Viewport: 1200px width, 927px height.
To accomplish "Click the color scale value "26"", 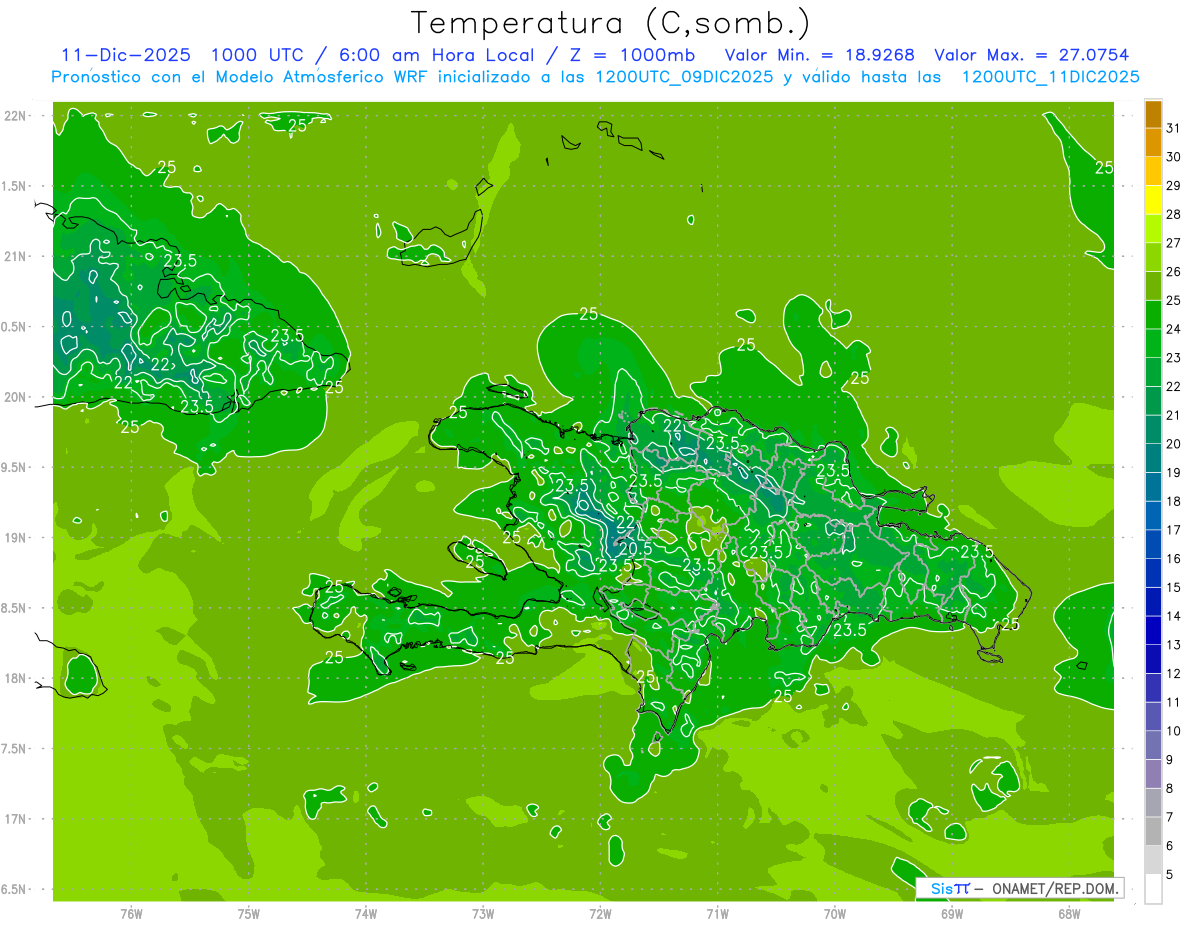I will tap(1174, 272).
